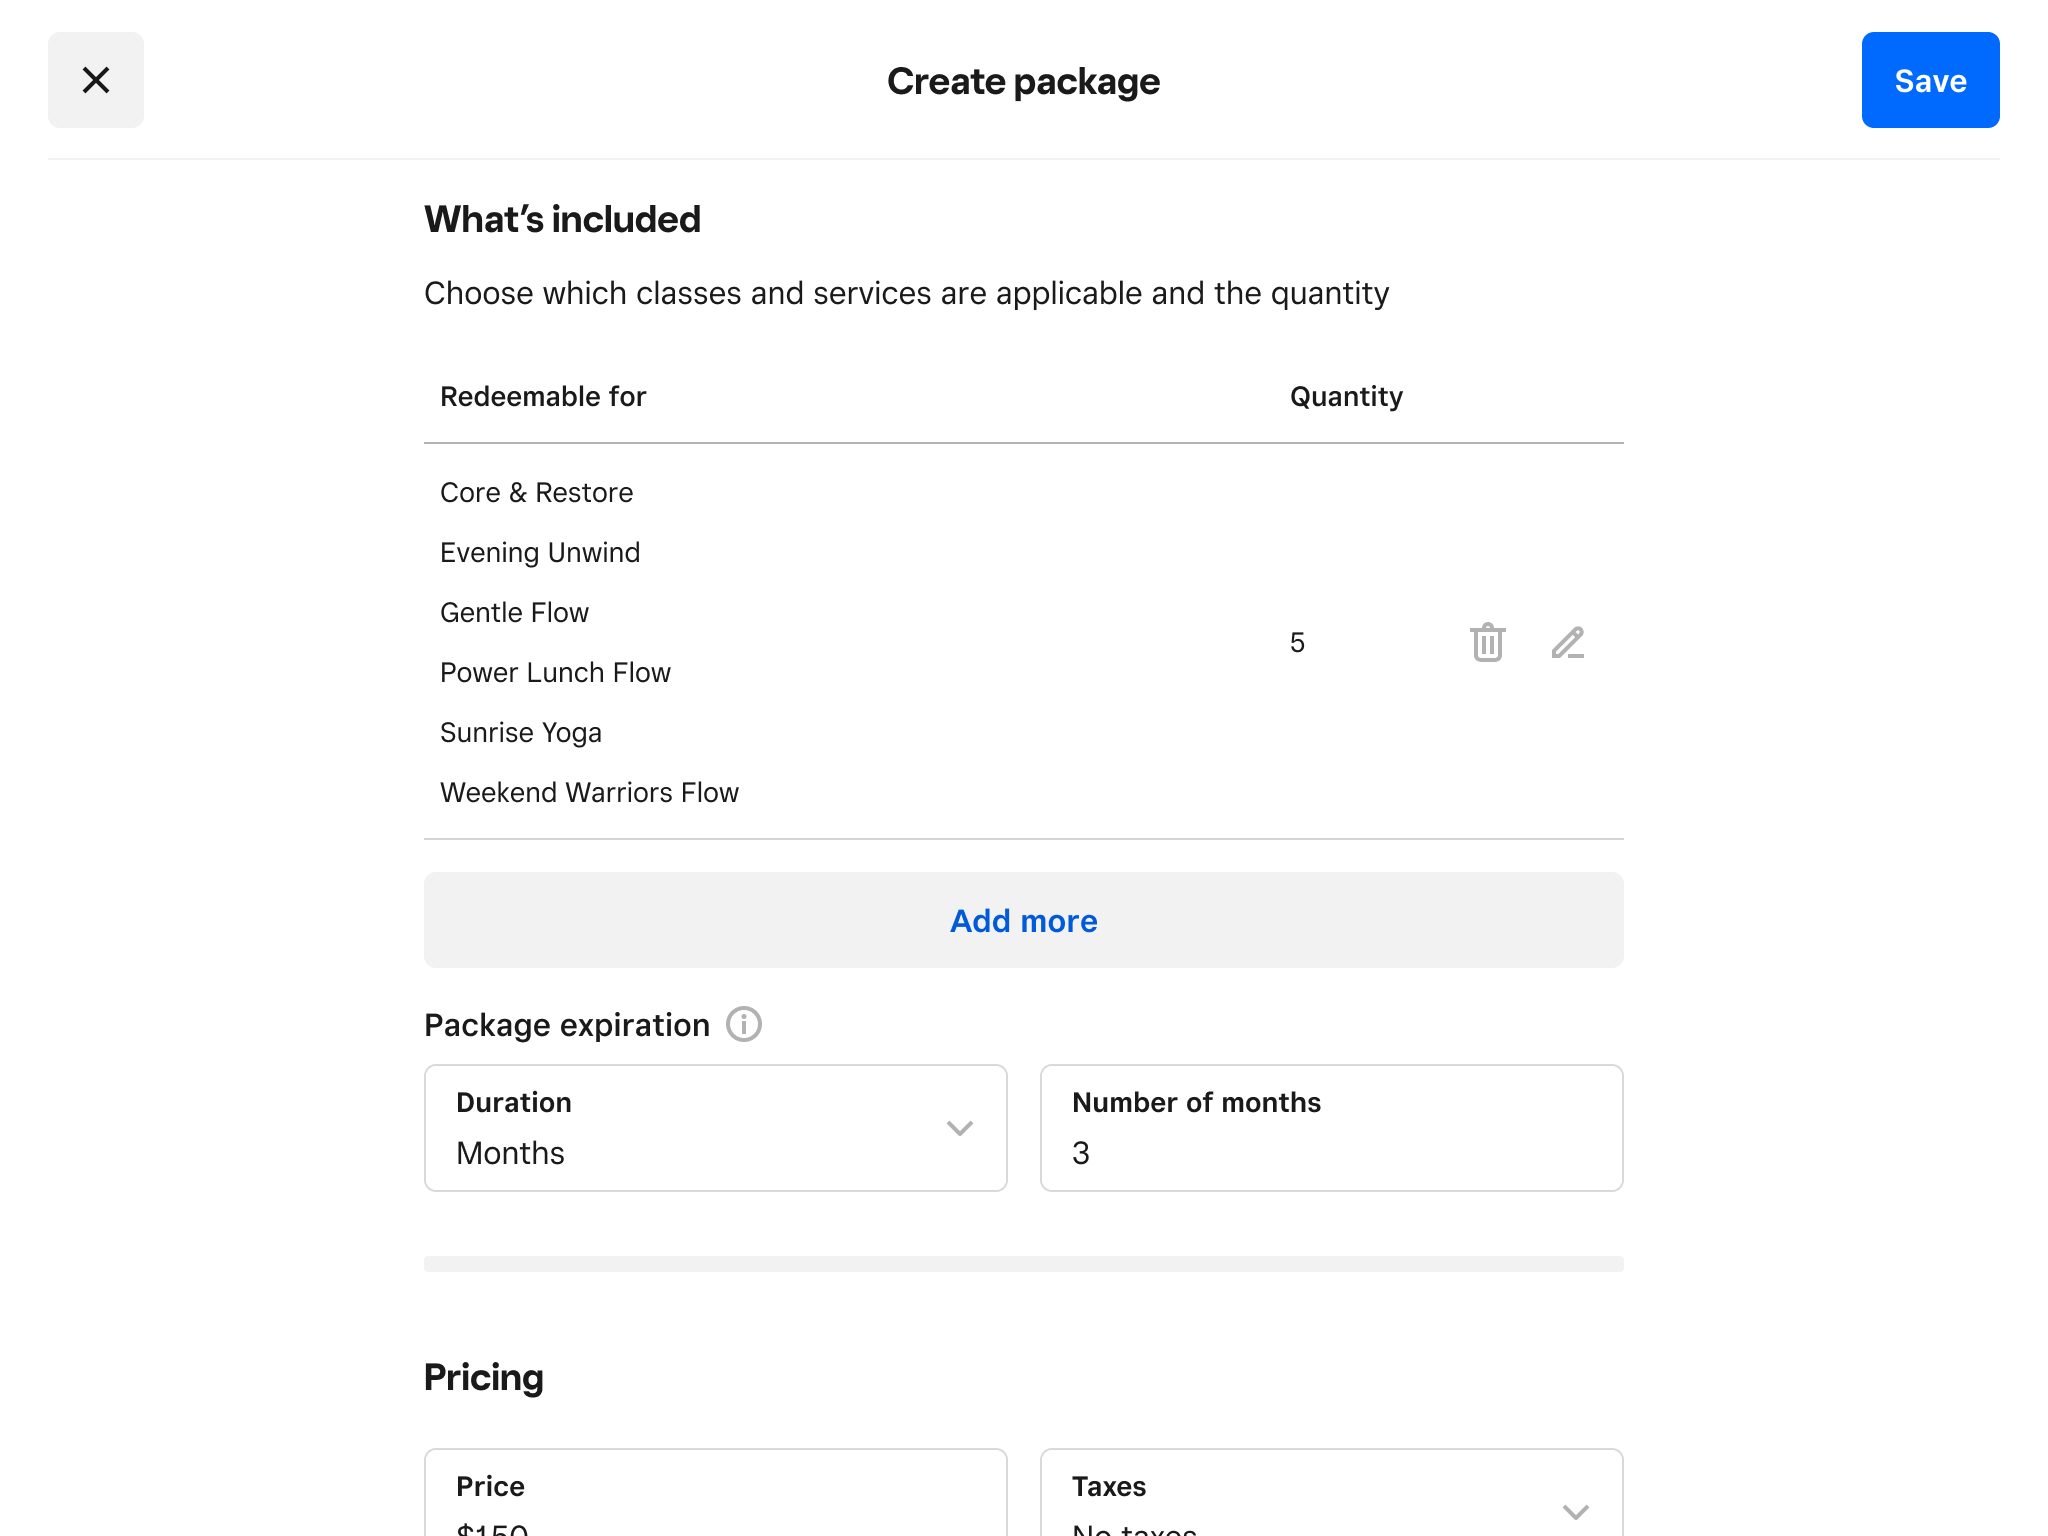Click Weekend Warriors Flow entry
The height and width of the screenshot is (1536, 2048).
[x=589, y=793]
